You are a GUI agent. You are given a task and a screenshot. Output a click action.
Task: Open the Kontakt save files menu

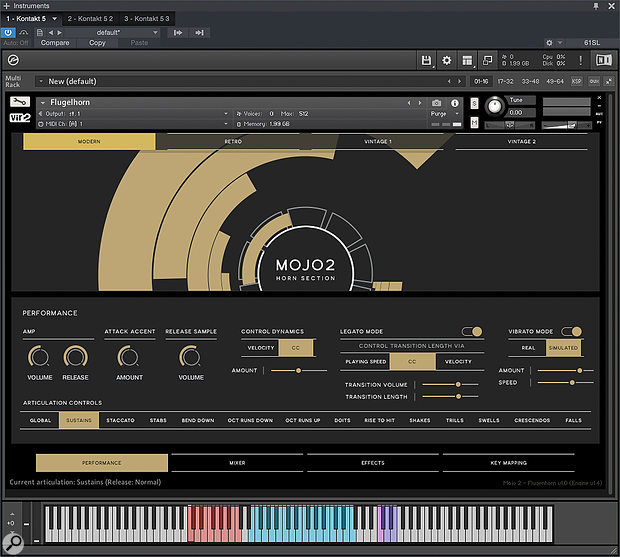(426, 60)
